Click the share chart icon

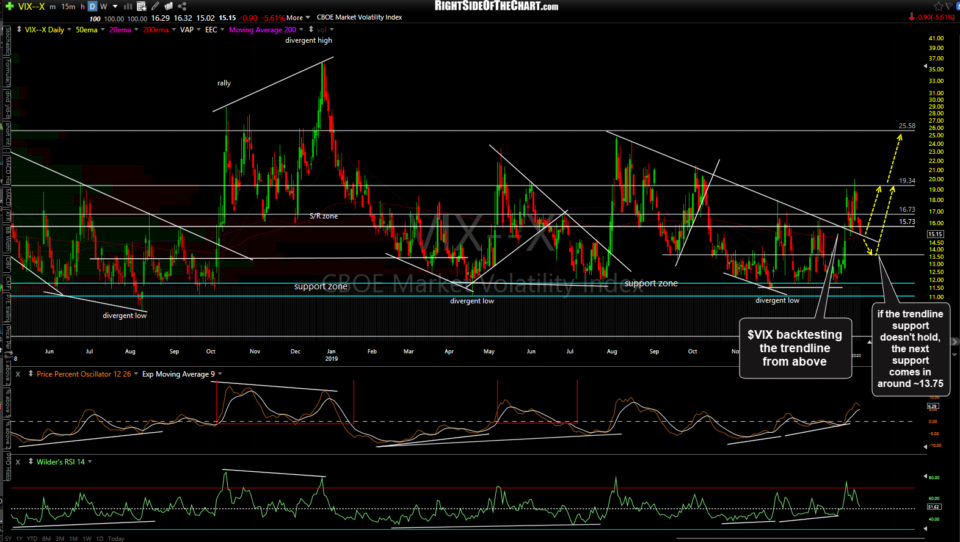(182, 6)
